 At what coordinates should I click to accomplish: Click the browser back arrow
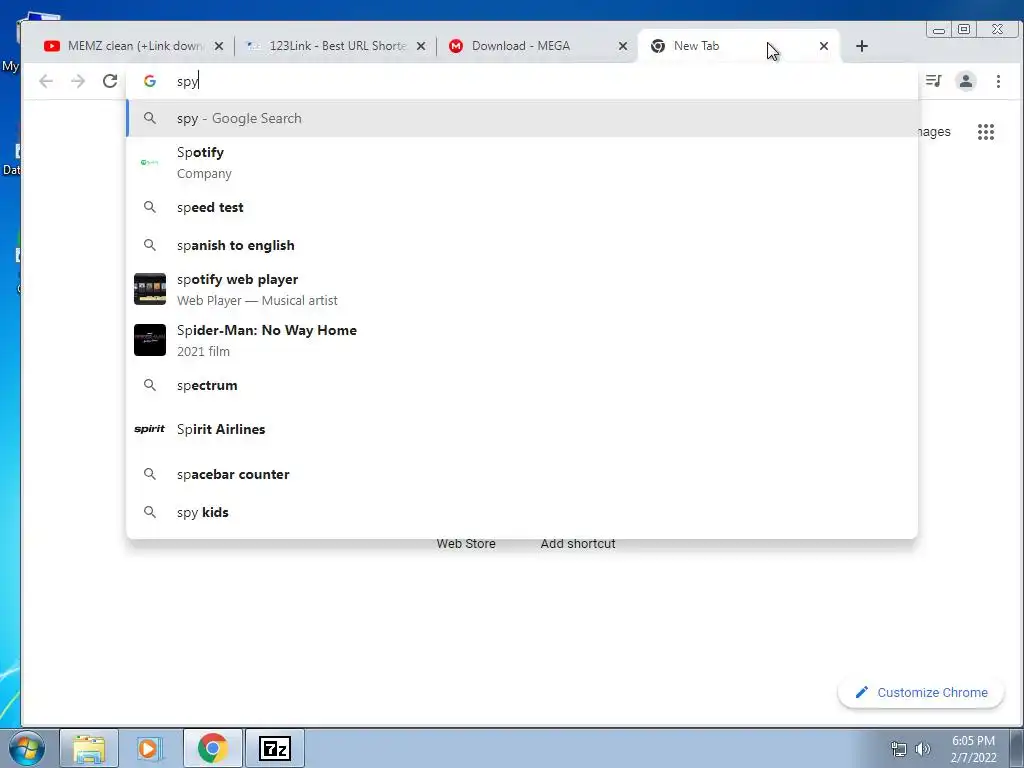point(46,81)
